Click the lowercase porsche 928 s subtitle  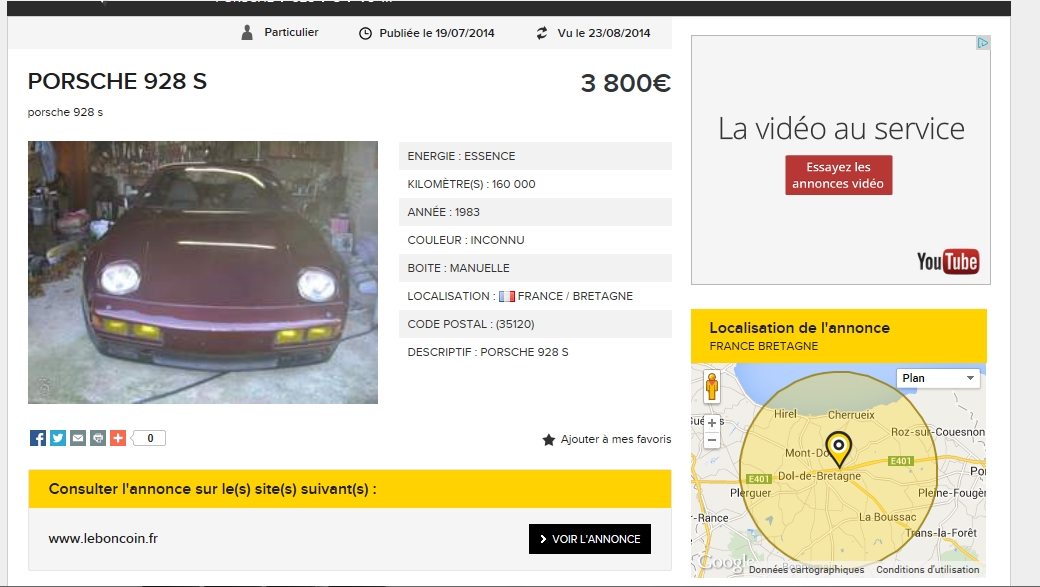coord(65,112)
